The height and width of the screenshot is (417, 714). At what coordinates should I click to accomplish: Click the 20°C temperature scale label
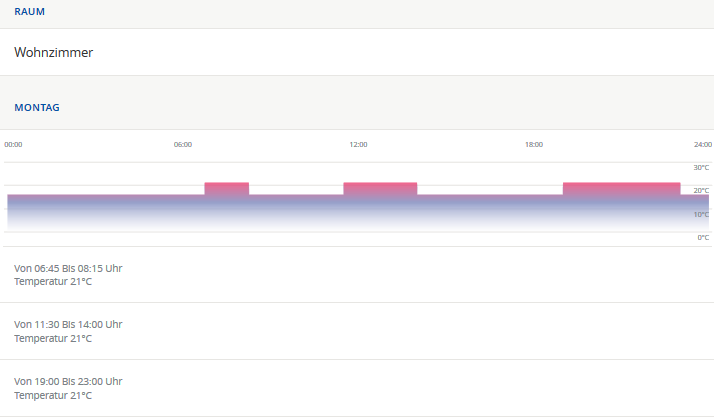[x=701, y=191]
